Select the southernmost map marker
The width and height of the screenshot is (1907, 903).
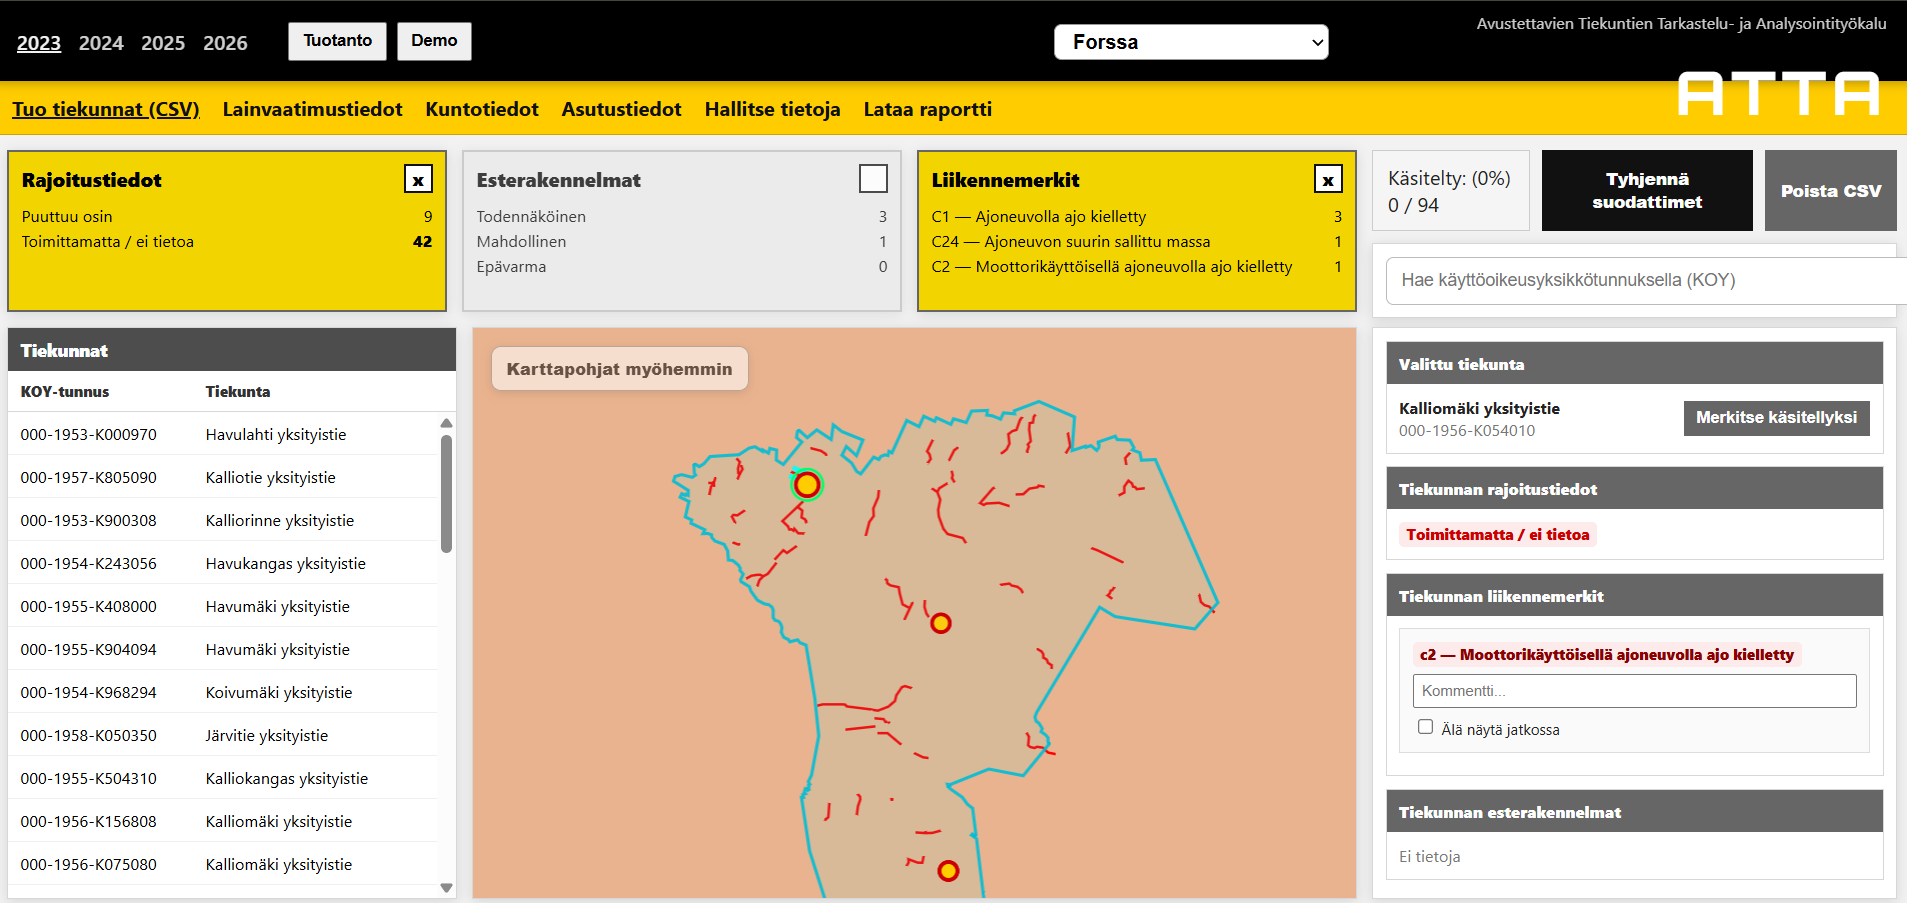tap(948, 871)
